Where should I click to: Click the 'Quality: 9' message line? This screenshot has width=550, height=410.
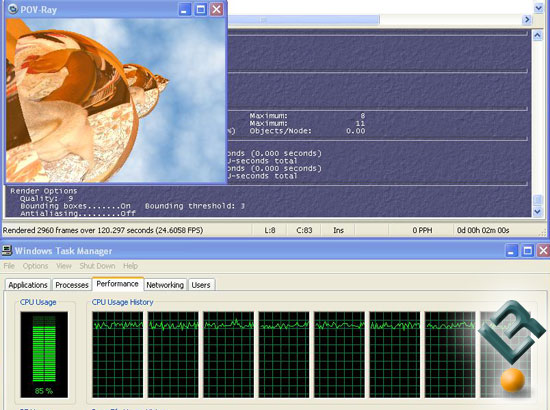46,198
